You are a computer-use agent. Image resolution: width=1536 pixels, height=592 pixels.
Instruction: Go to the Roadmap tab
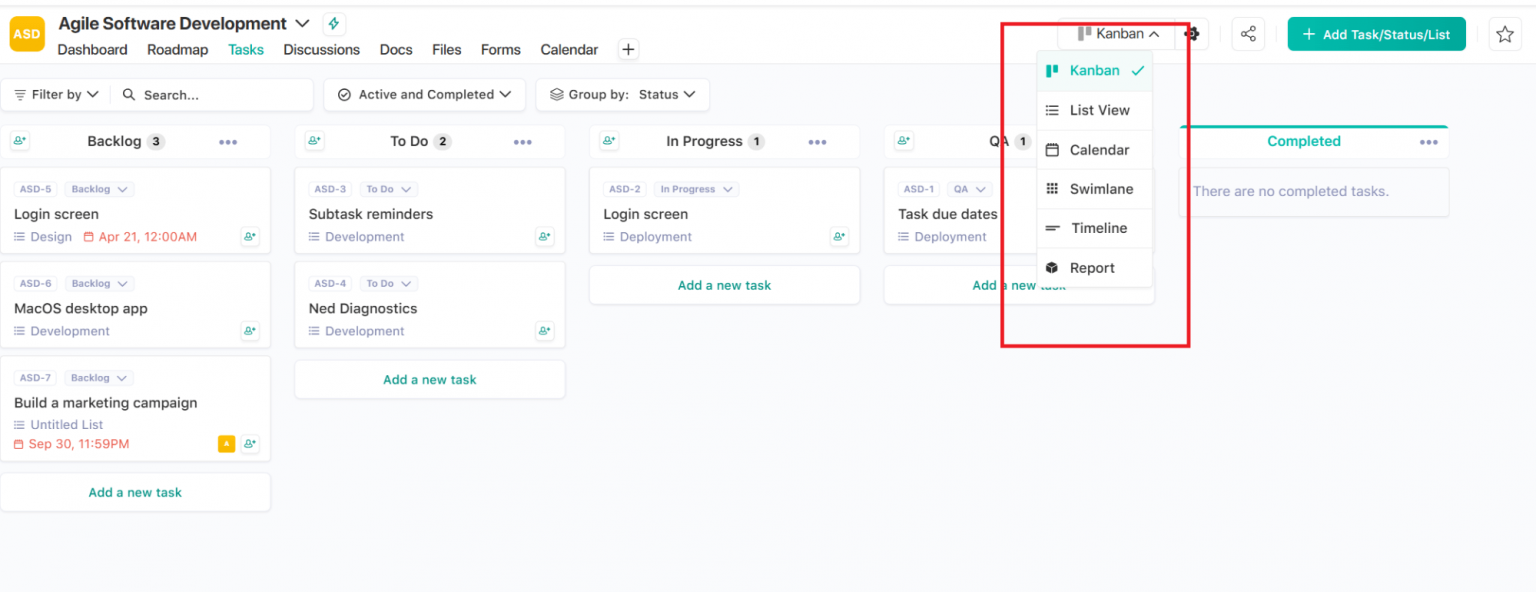click(177, 50)
